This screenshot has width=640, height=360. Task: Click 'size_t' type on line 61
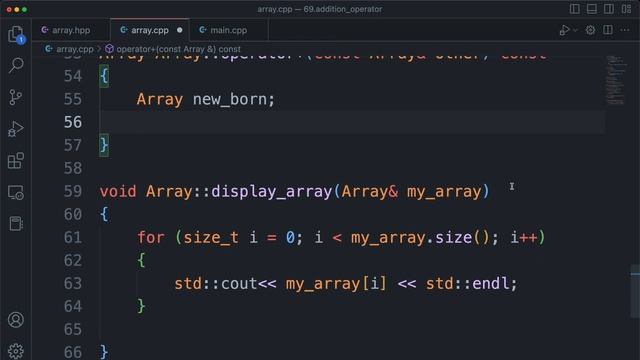211,238
